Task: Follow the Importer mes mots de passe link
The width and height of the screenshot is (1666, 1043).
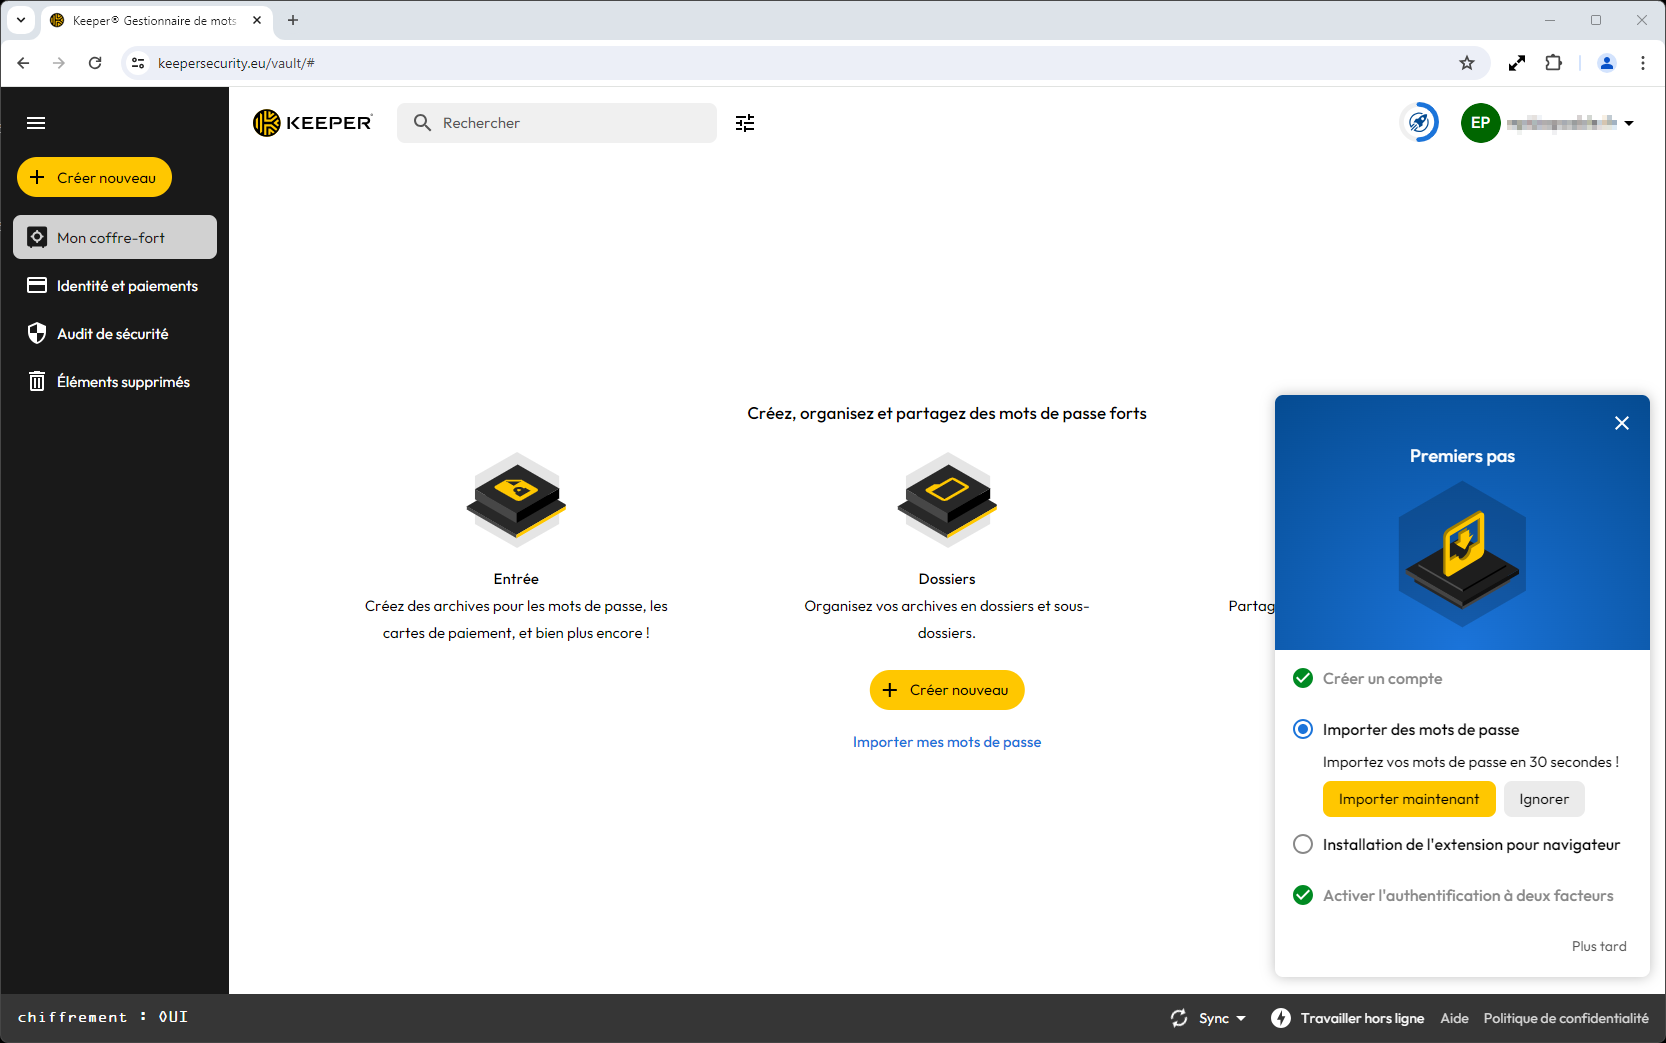Action: pos(947,742)
